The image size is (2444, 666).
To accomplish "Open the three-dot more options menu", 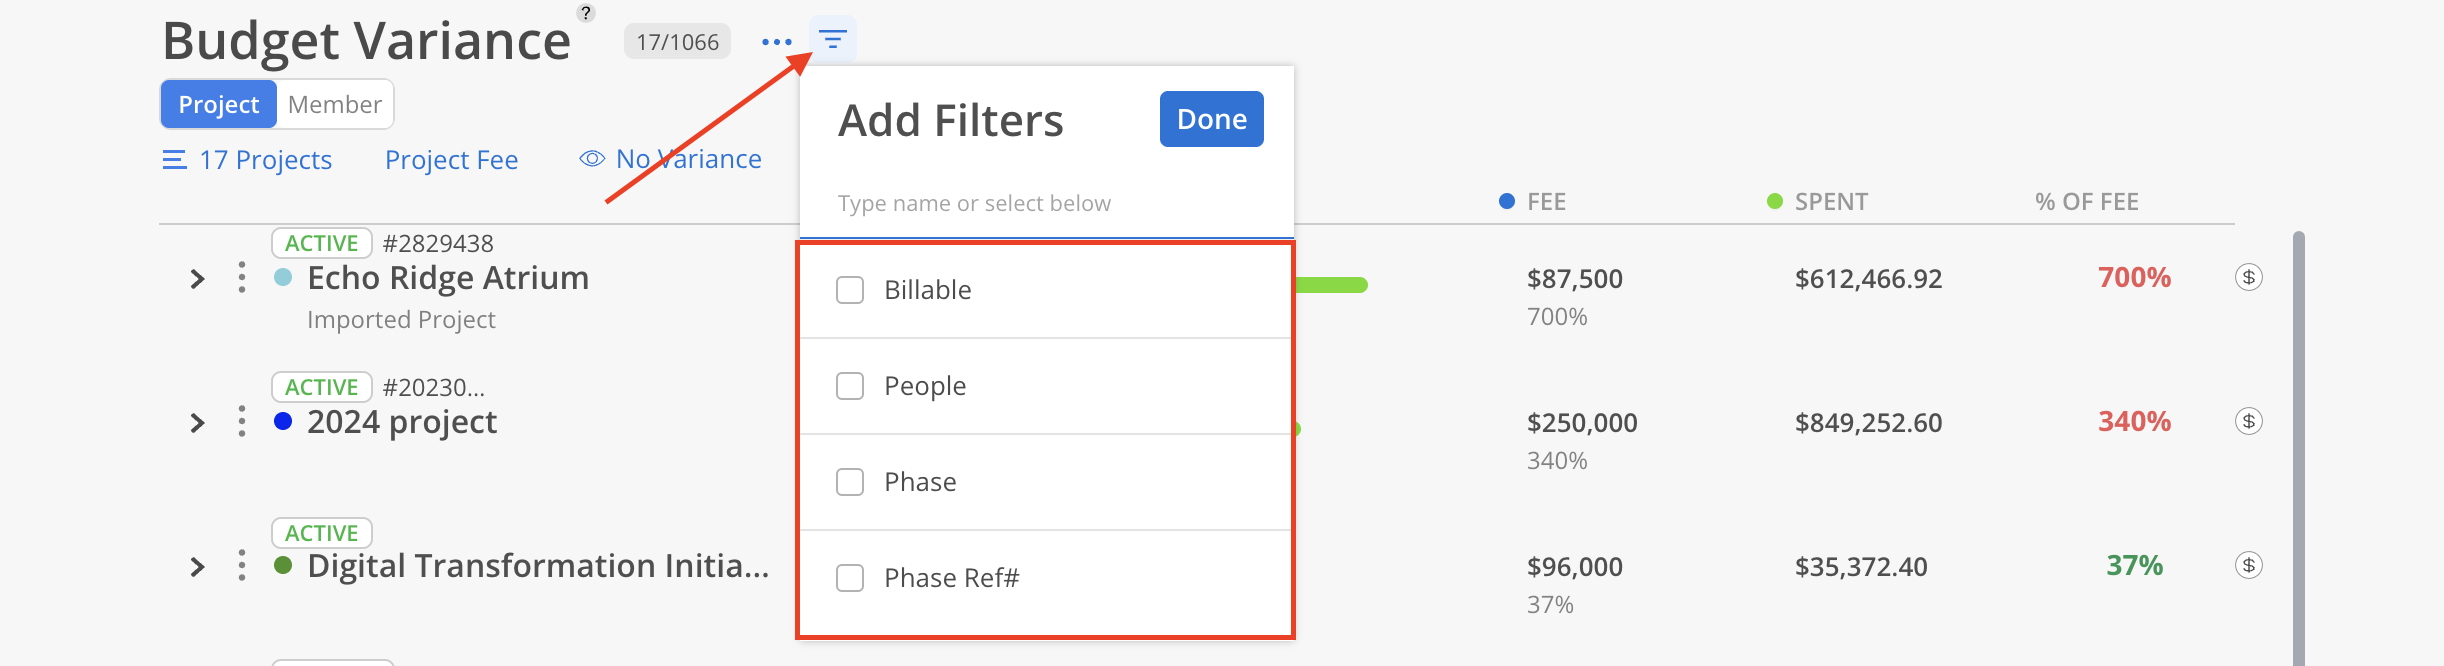I will pyautogui.click(x=776, y=42).
